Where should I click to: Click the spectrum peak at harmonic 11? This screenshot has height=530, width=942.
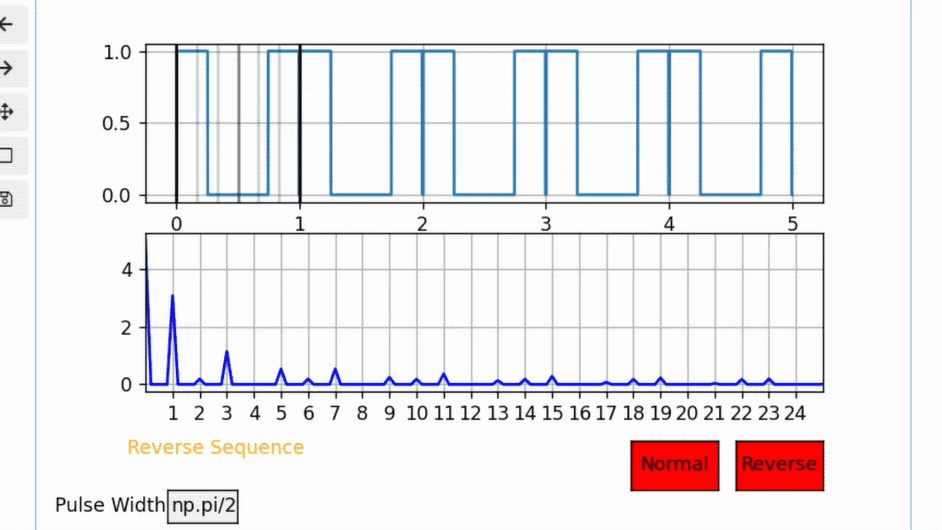tap(443, 375)
